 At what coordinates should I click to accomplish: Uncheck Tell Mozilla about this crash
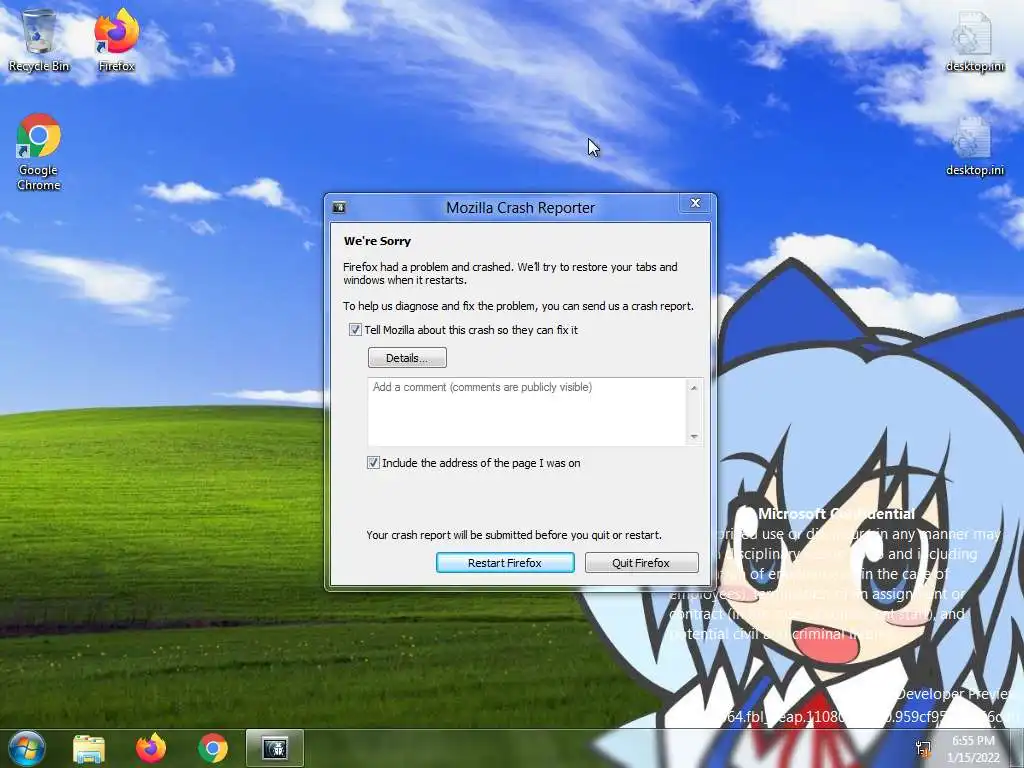[x=355, y=330]
